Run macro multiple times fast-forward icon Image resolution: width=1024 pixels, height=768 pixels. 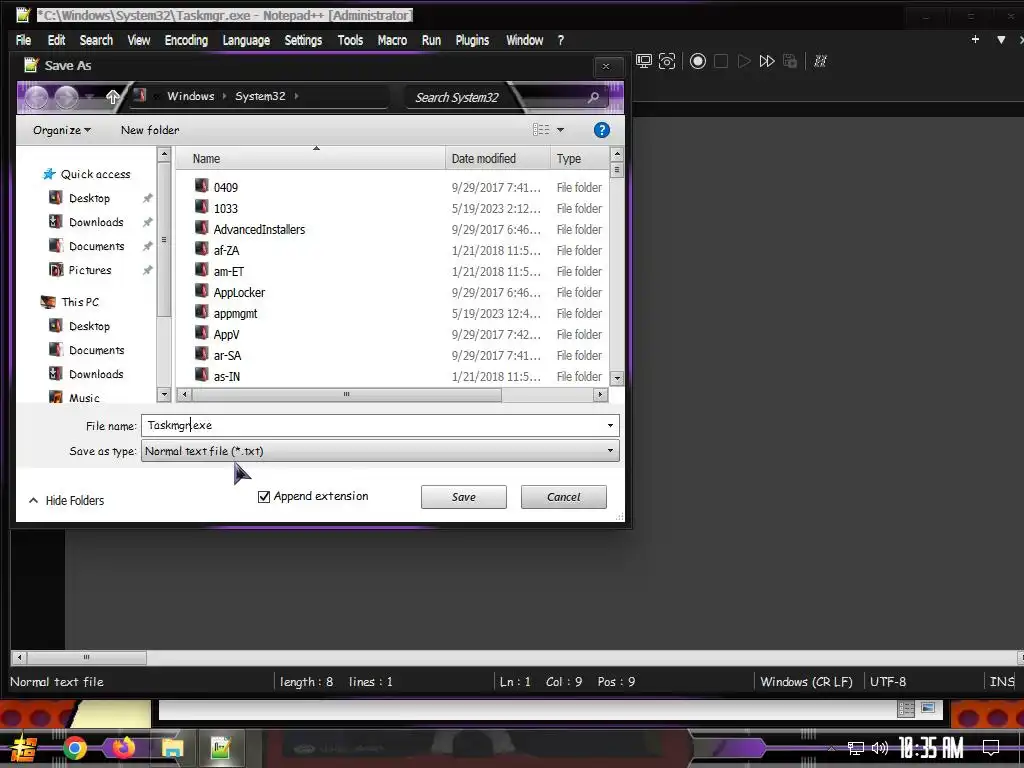point(767,61)
